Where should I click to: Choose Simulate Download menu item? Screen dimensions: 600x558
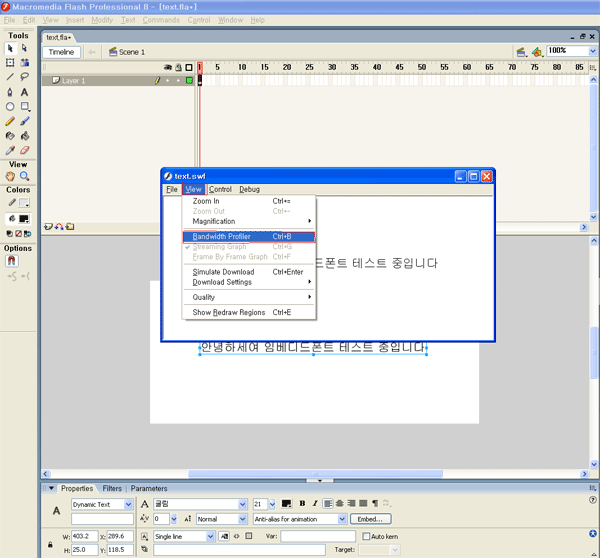click(249, 272)
